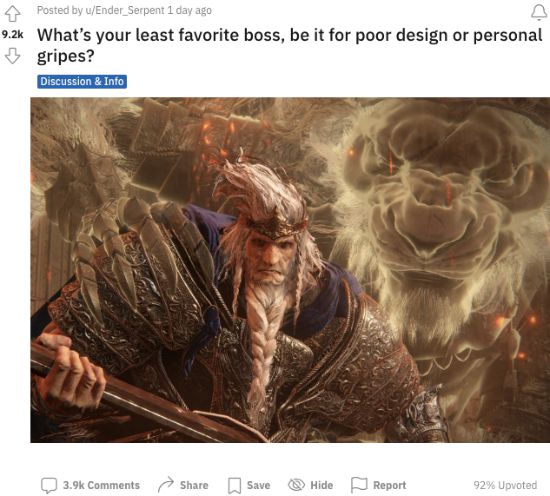The image size is (550, 496).
Task: Filter by Discussion & Info flair tag
Action: coord(82,81)
